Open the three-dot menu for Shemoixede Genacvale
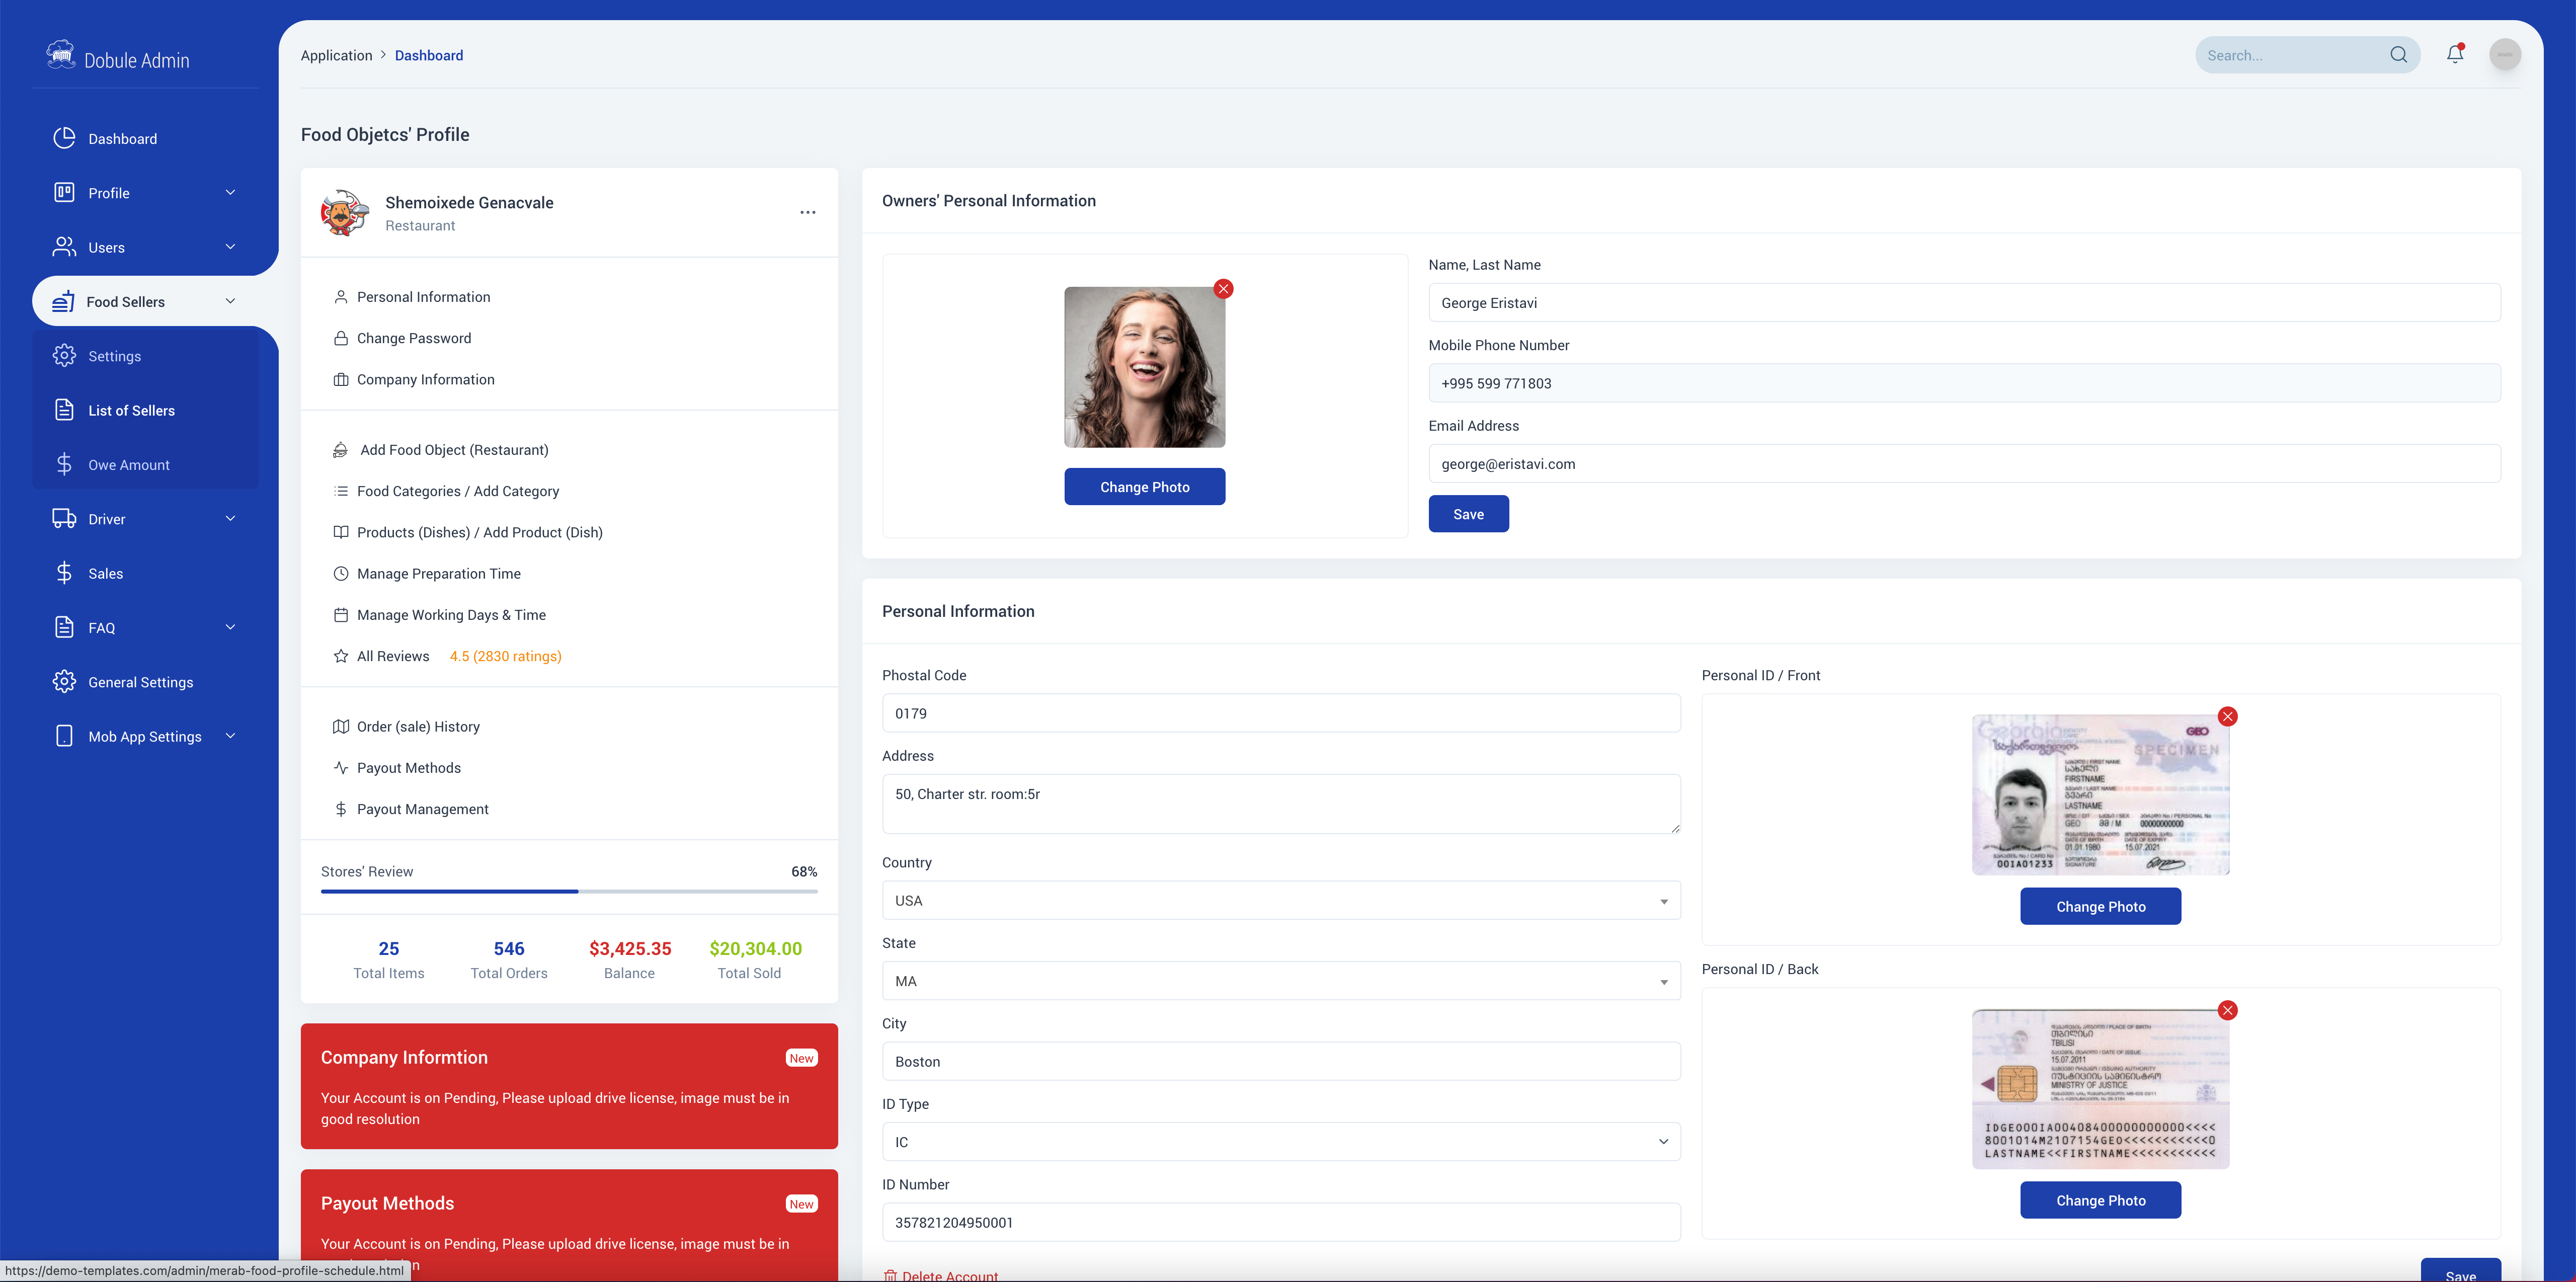 [x=807, y=212]
